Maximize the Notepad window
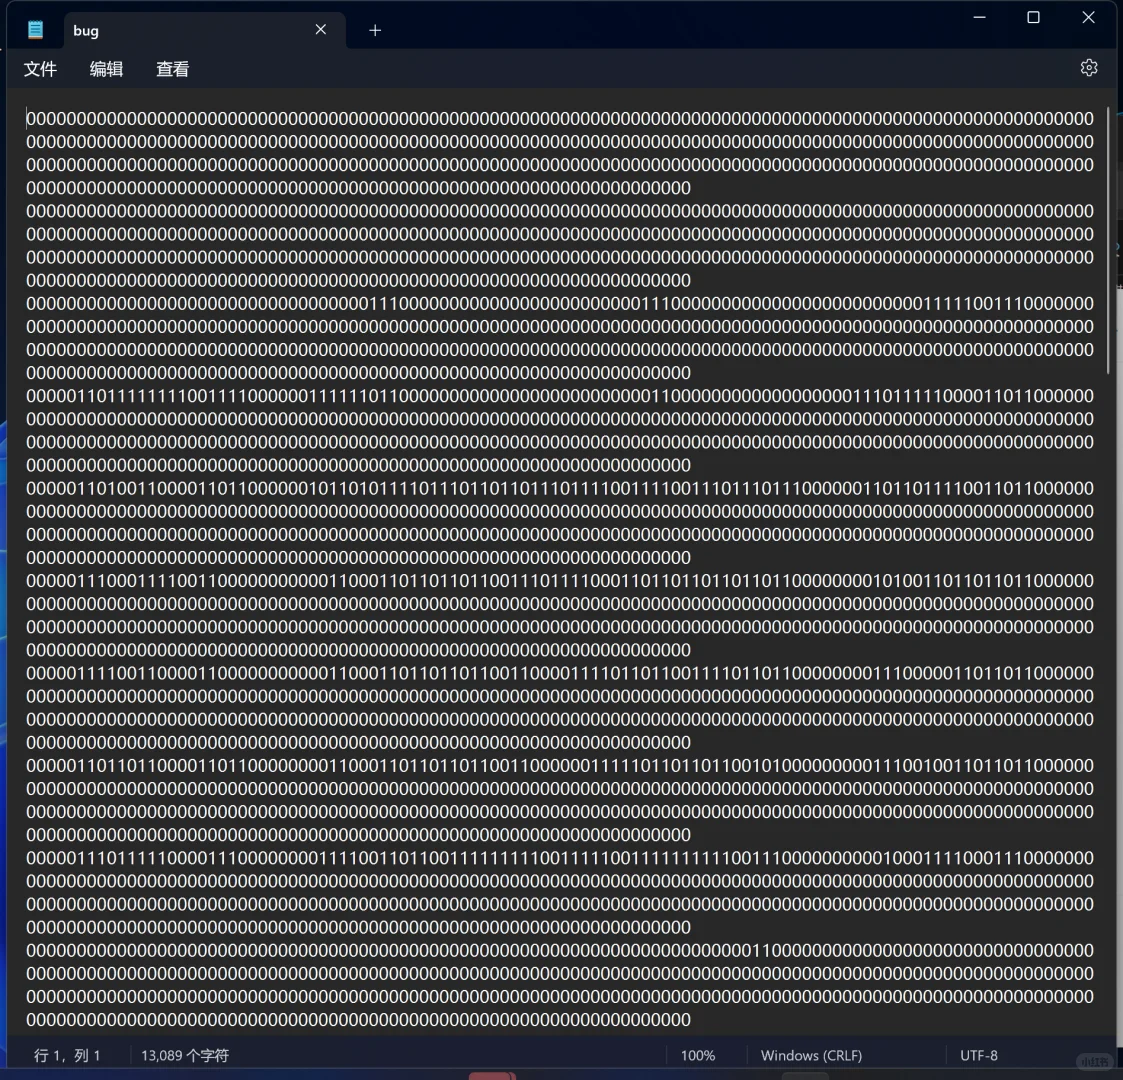The height and width of the screenshot is (1080, 1123). (1033, 17)
